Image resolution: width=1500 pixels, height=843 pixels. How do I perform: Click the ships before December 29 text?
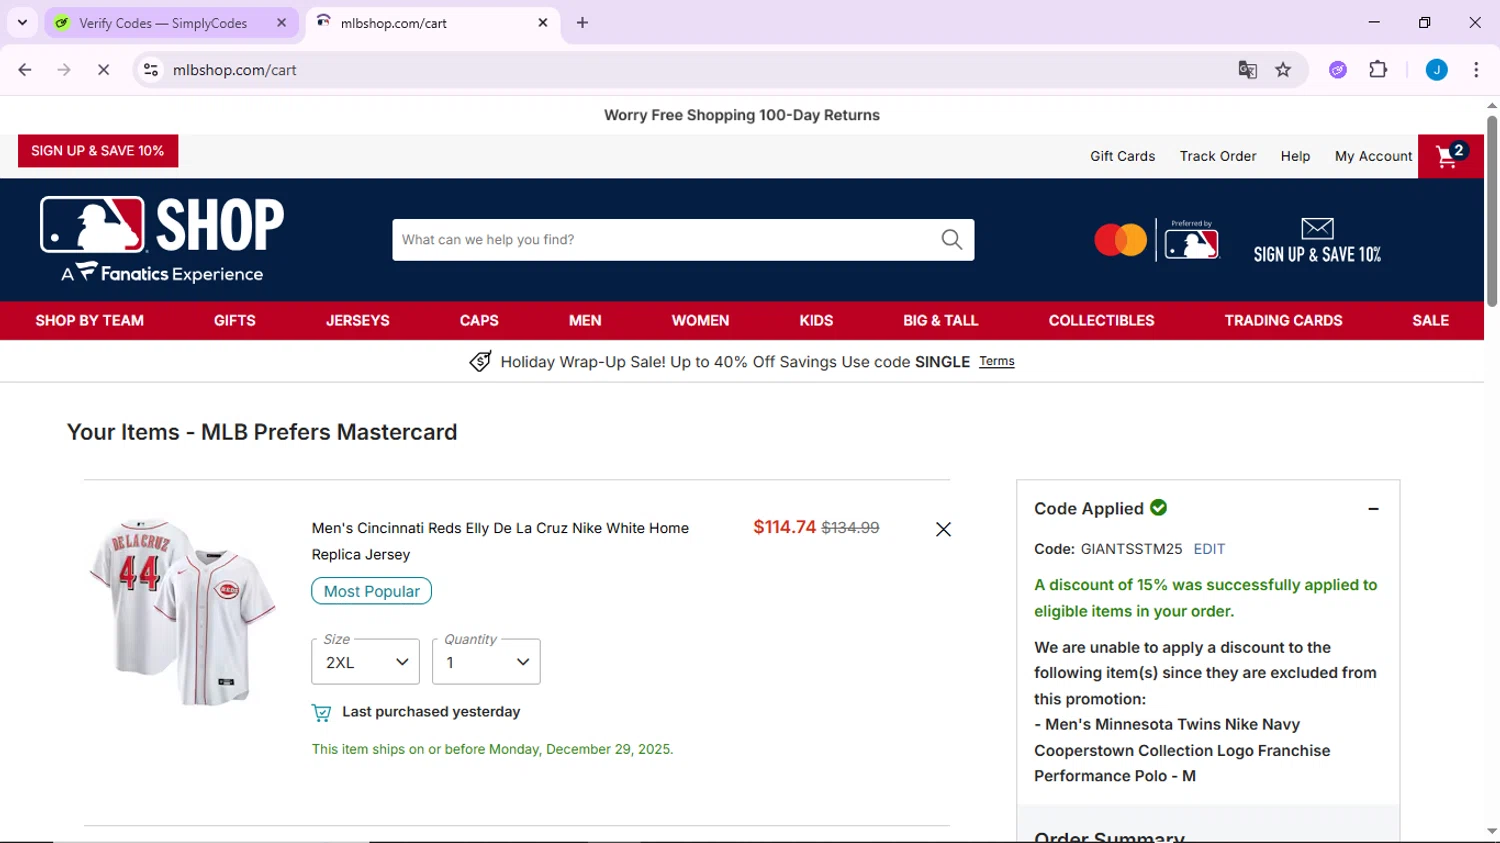point(492,749)
